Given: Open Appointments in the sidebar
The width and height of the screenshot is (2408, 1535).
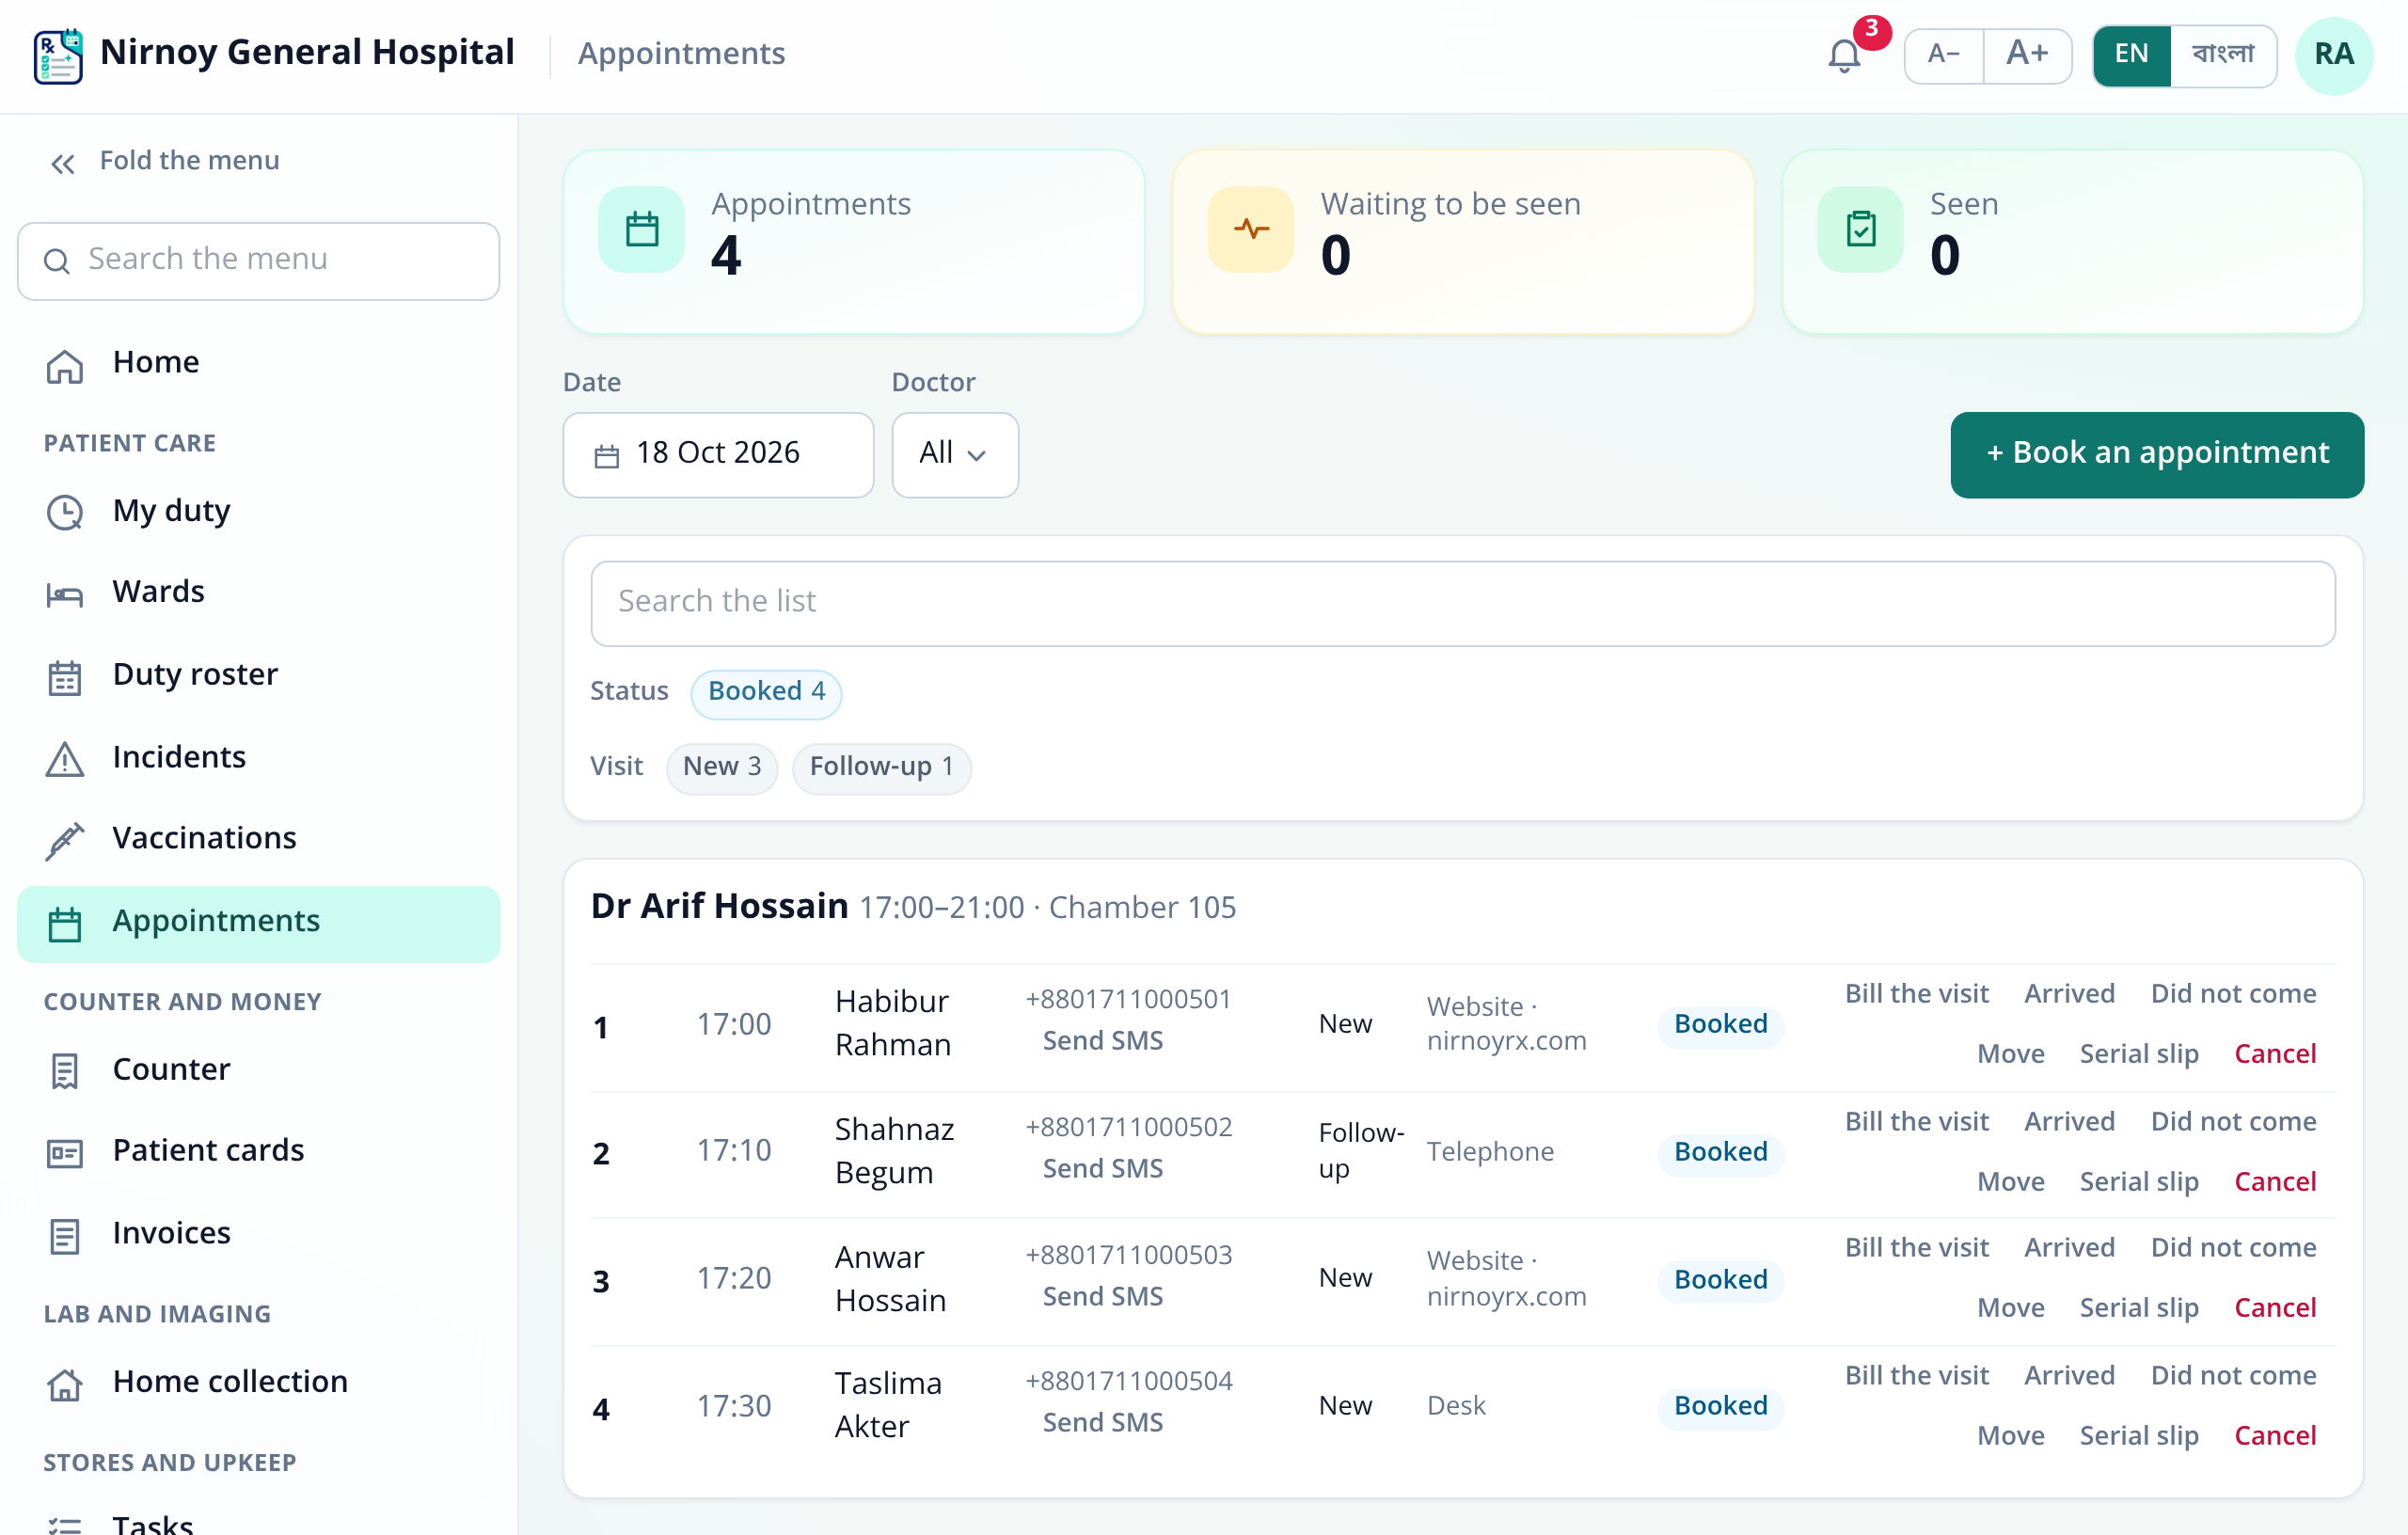Looking at the screenshot, I should point(259,923).
